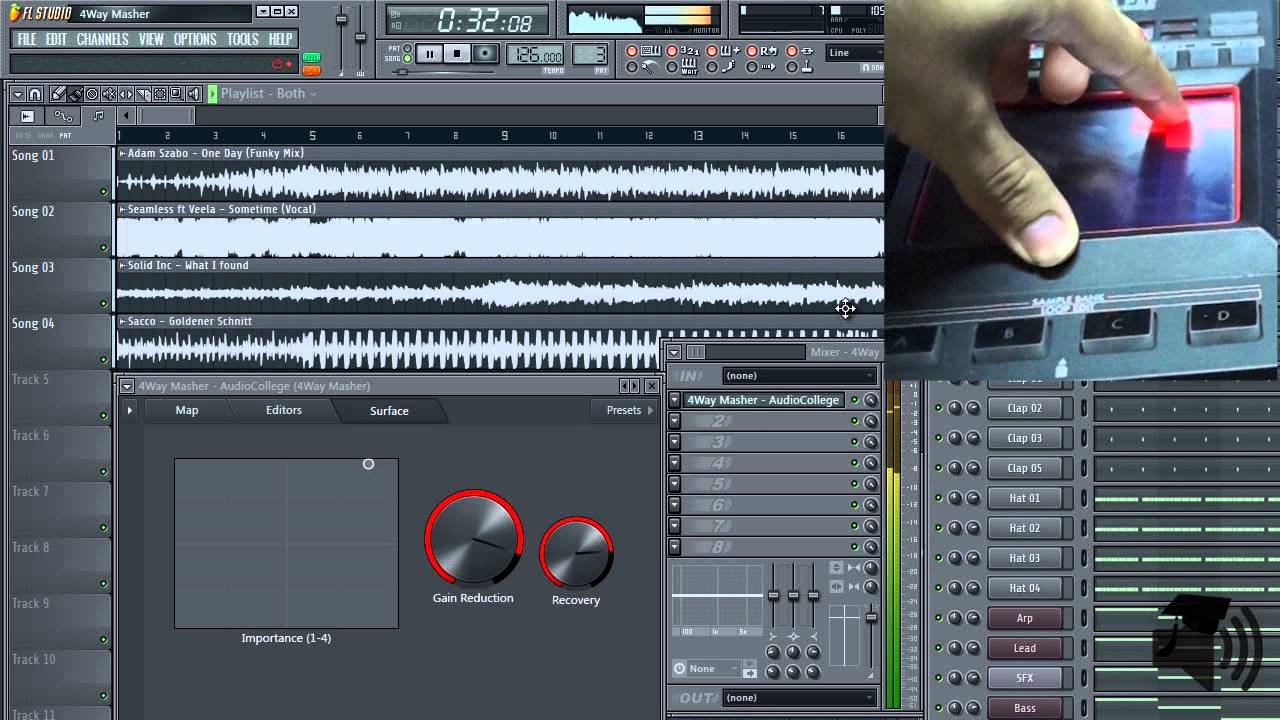Open the HELP menu
Image resolution: width=1280 pixels, height=720 pixels.
[280, 39]
